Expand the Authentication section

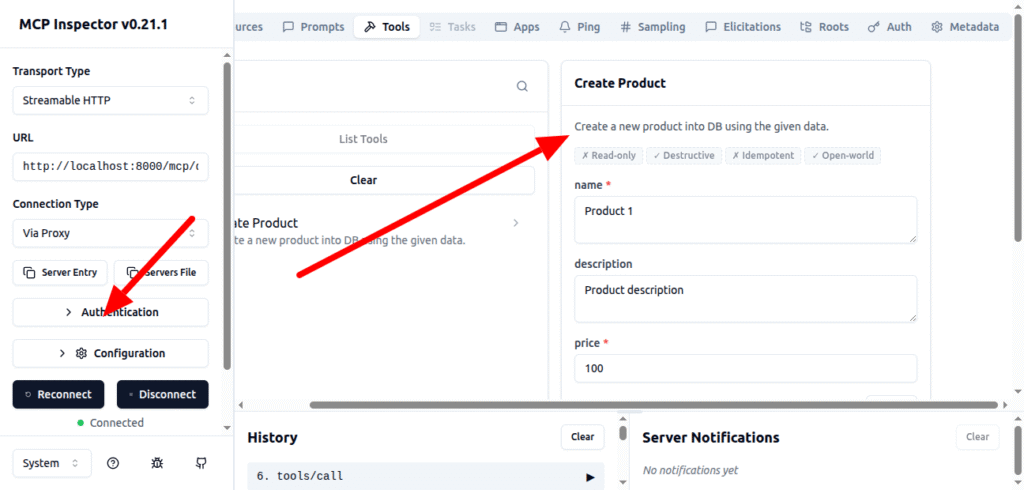(x=110, y=312)
